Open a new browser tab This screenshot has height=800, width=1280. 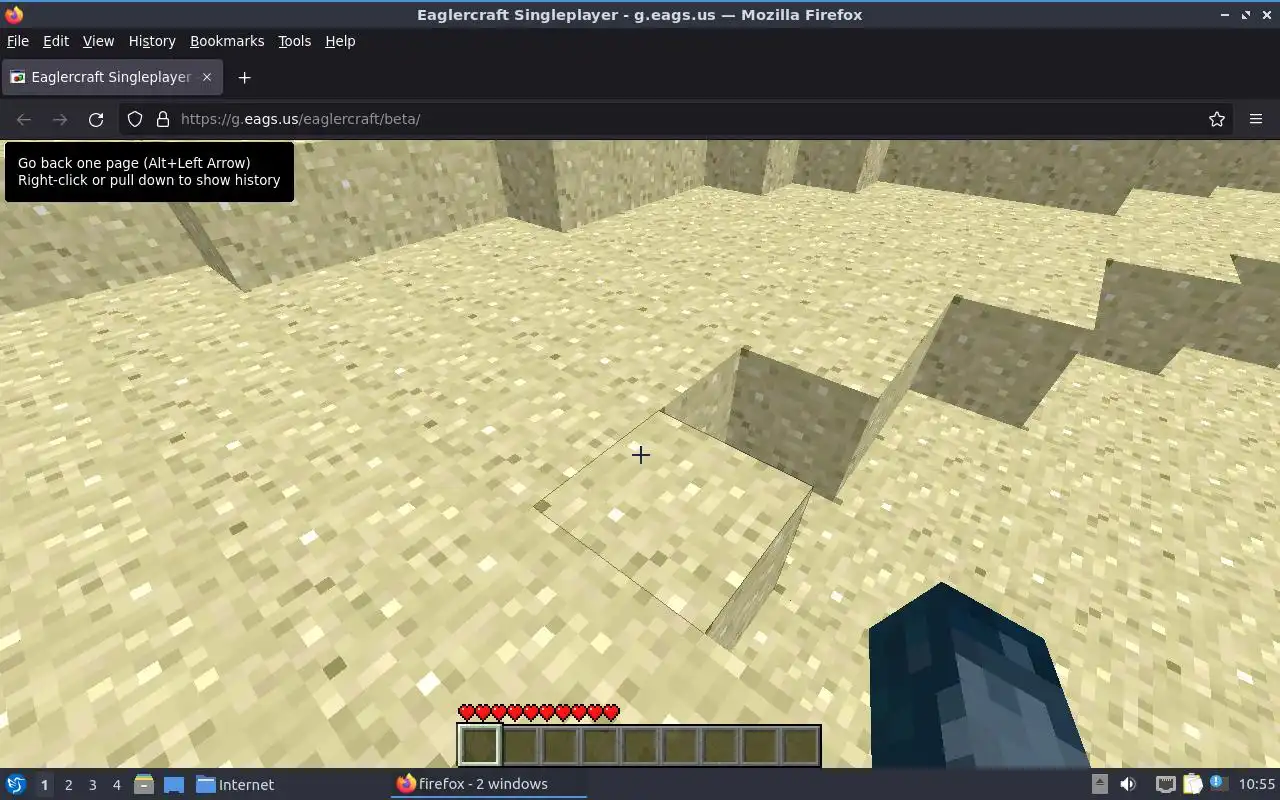pos(244,77)
